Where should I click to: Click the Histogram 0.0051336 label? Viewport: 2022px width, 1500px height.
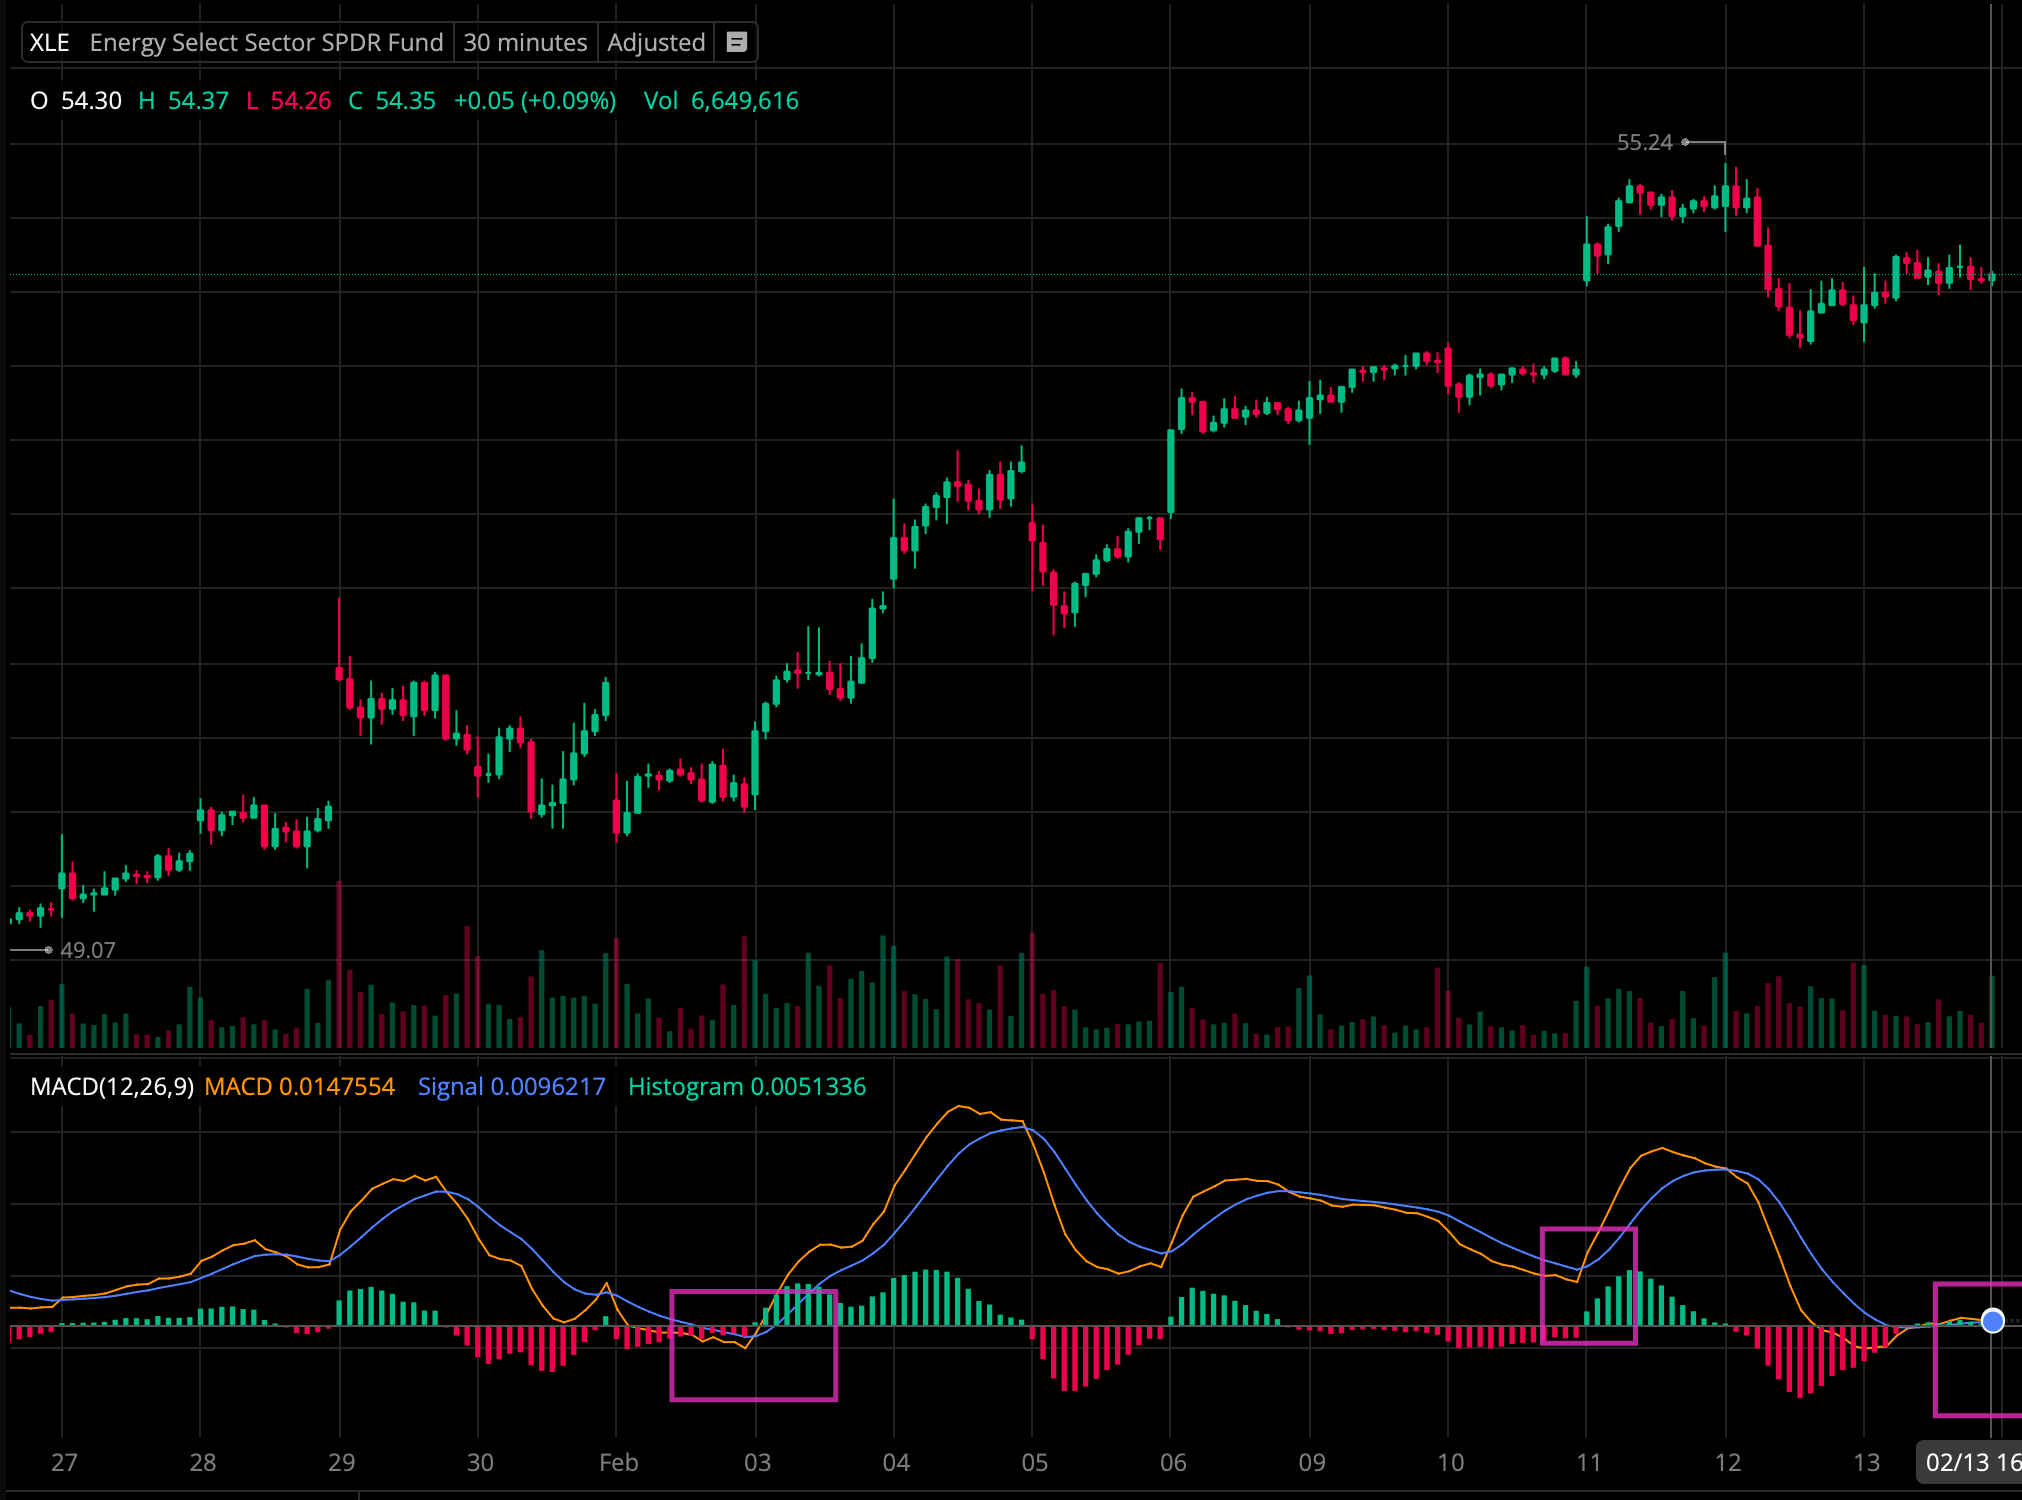(x=746, y=1087)
